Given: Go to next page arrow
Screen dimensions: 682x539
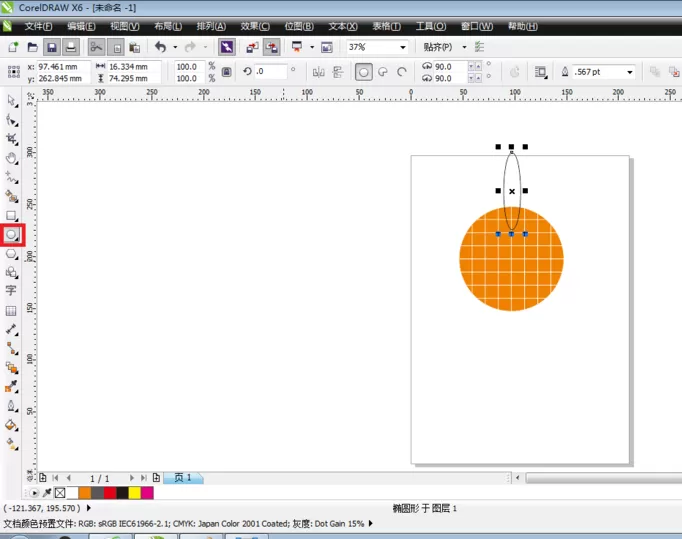Looking at the screenshot, I should pyautogui.click(x=131, y=478).
